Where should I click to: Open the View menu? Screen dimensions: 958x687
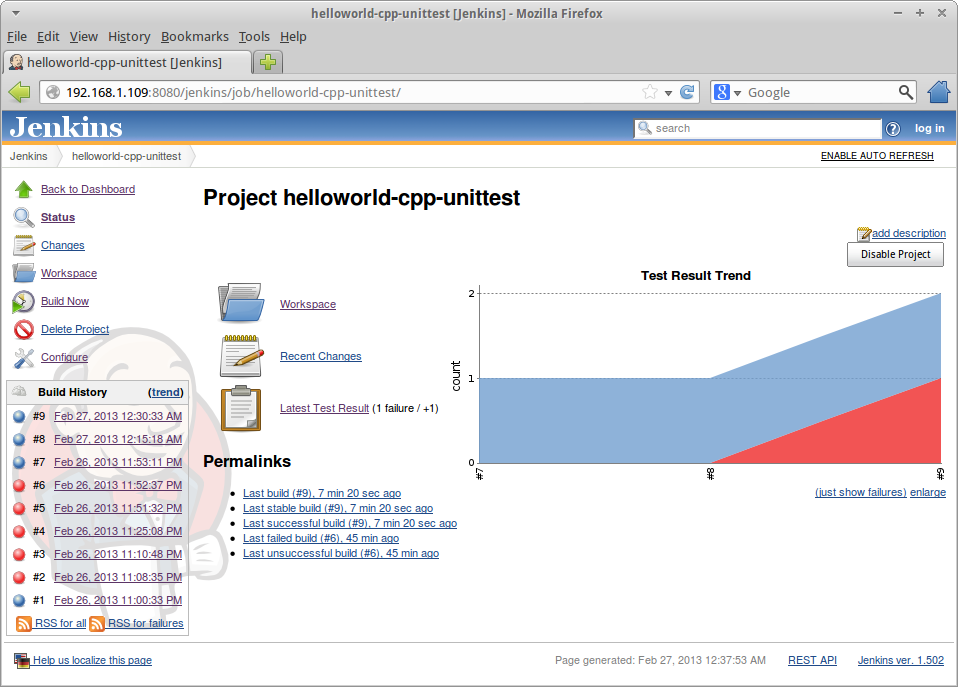tap(84, 37)
